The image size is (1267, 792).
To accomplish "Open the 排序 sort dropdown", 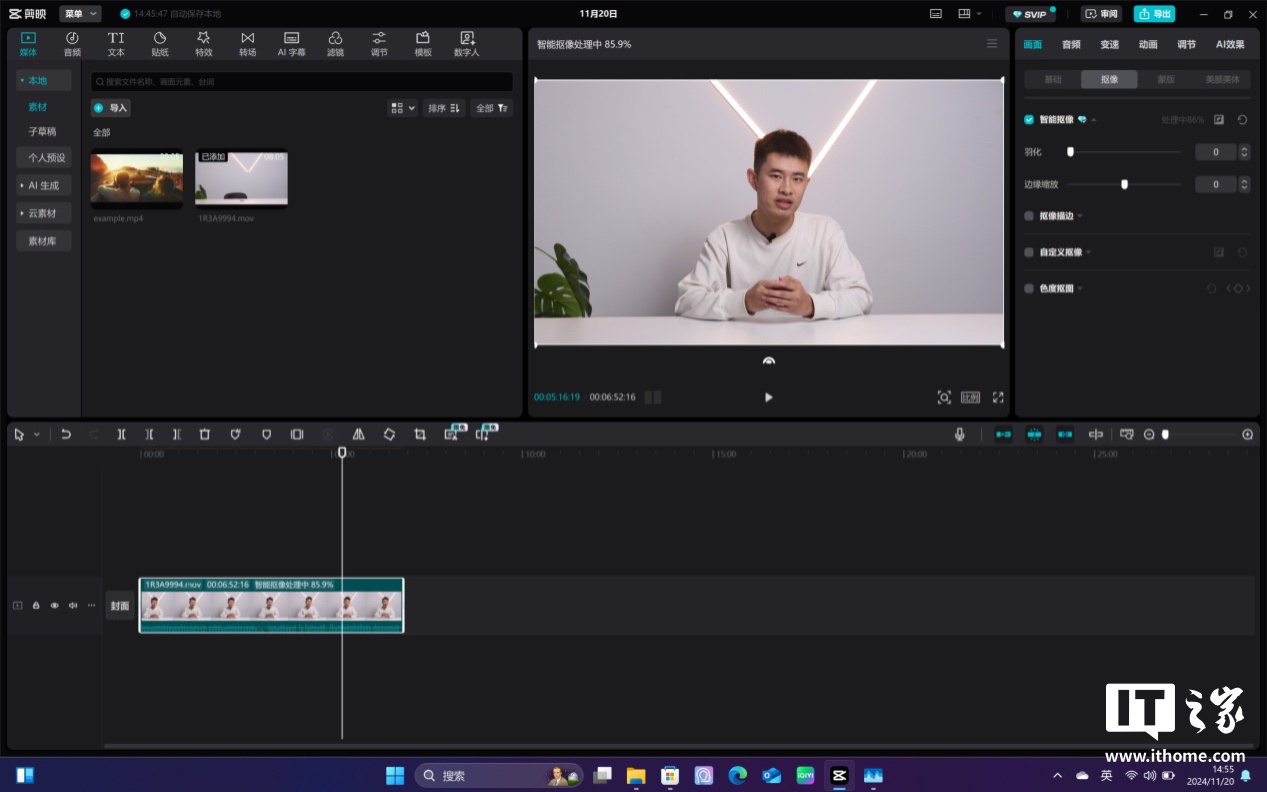I will pyautogui.click(x=443, y=108).
